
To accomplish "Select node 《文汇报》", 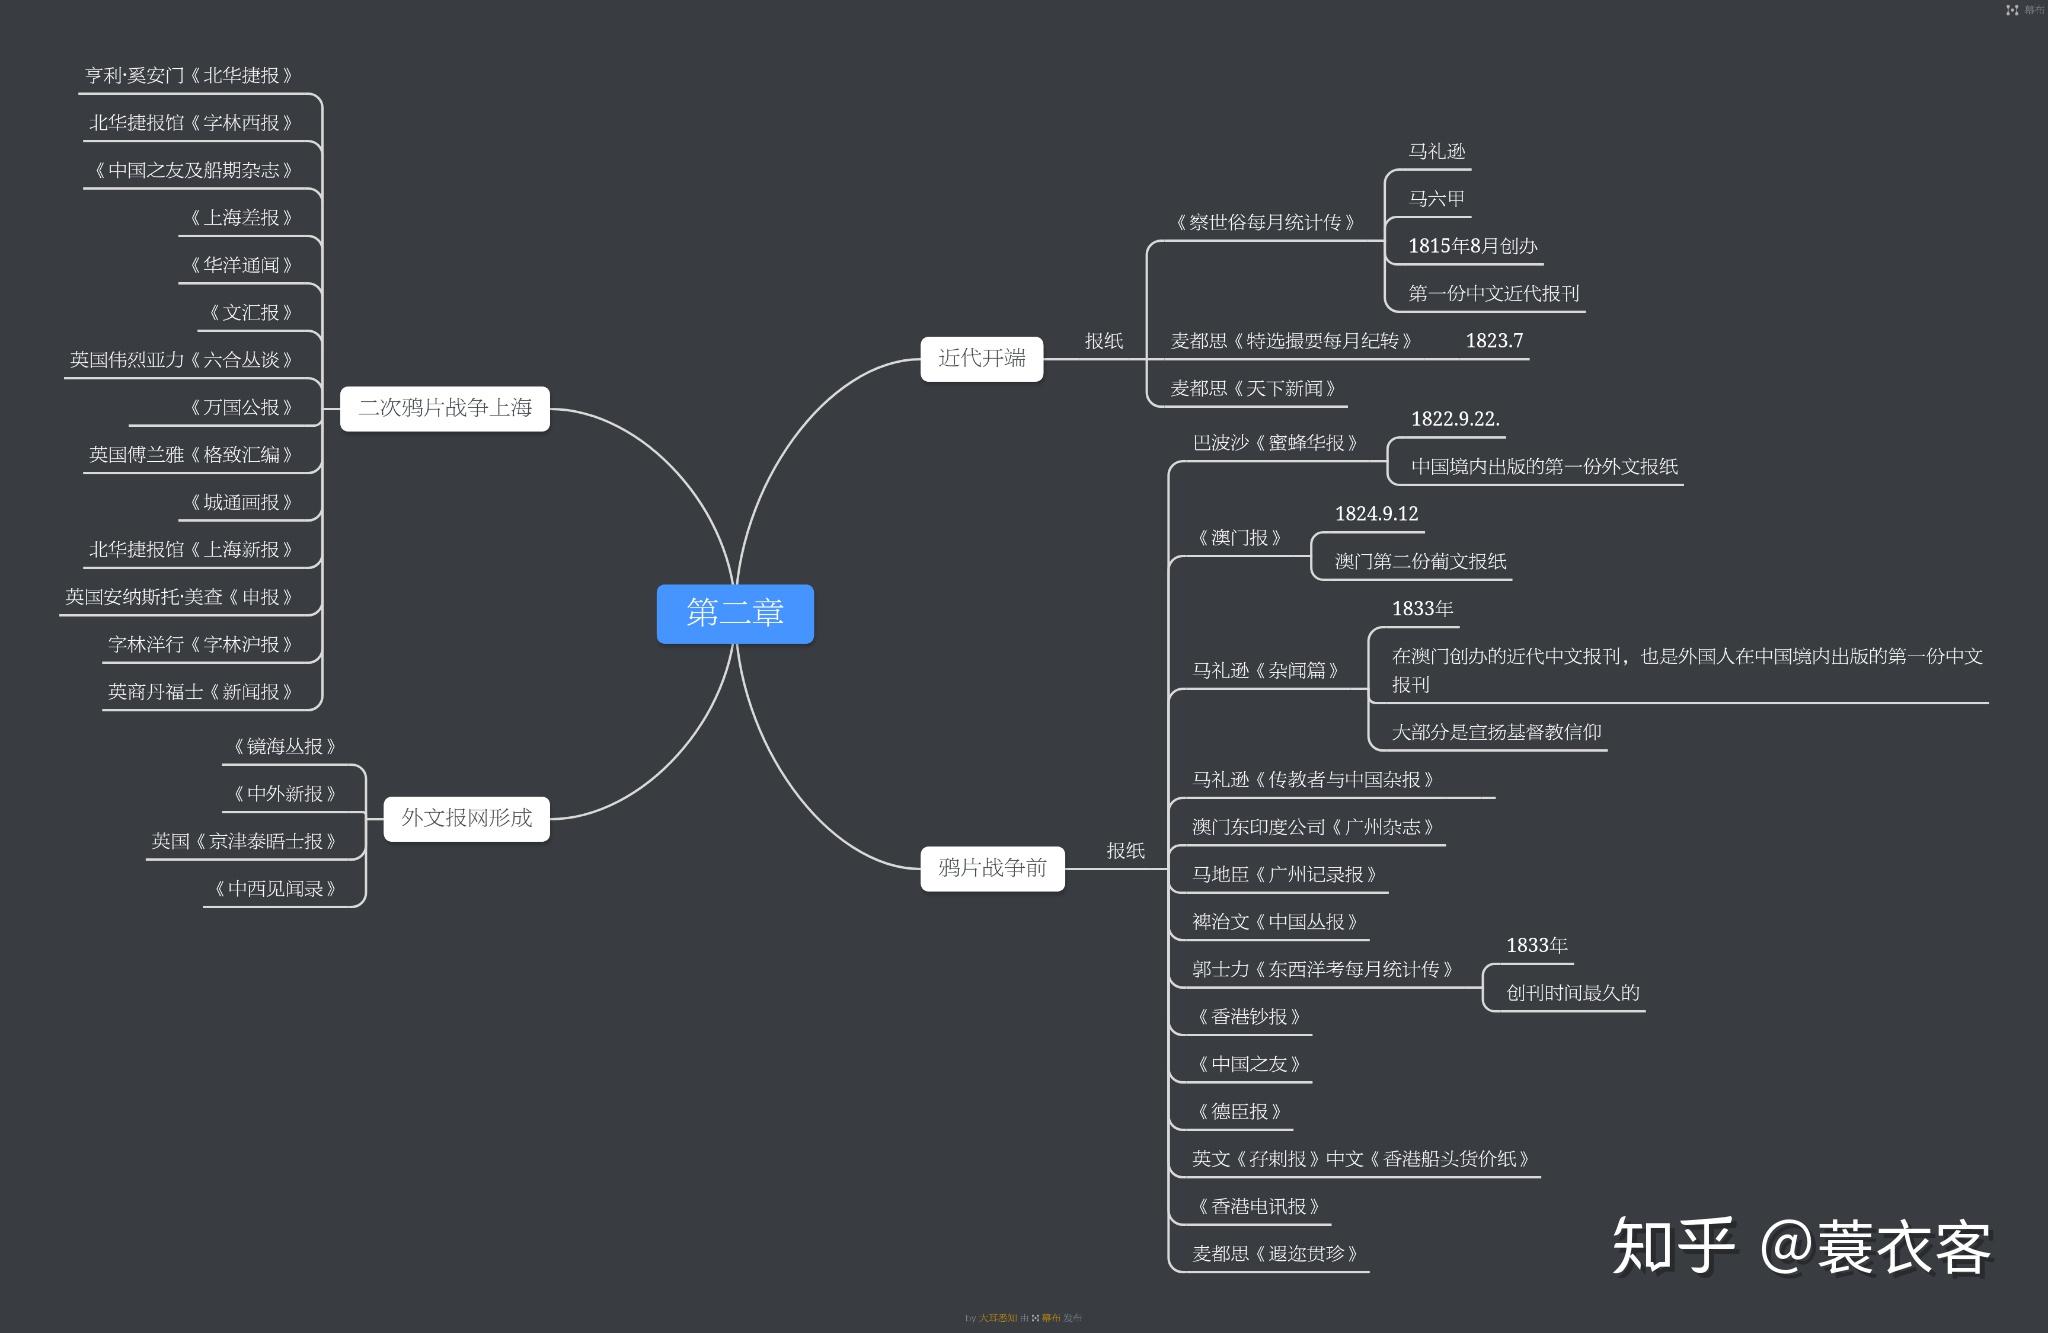I will coord(250,313).
